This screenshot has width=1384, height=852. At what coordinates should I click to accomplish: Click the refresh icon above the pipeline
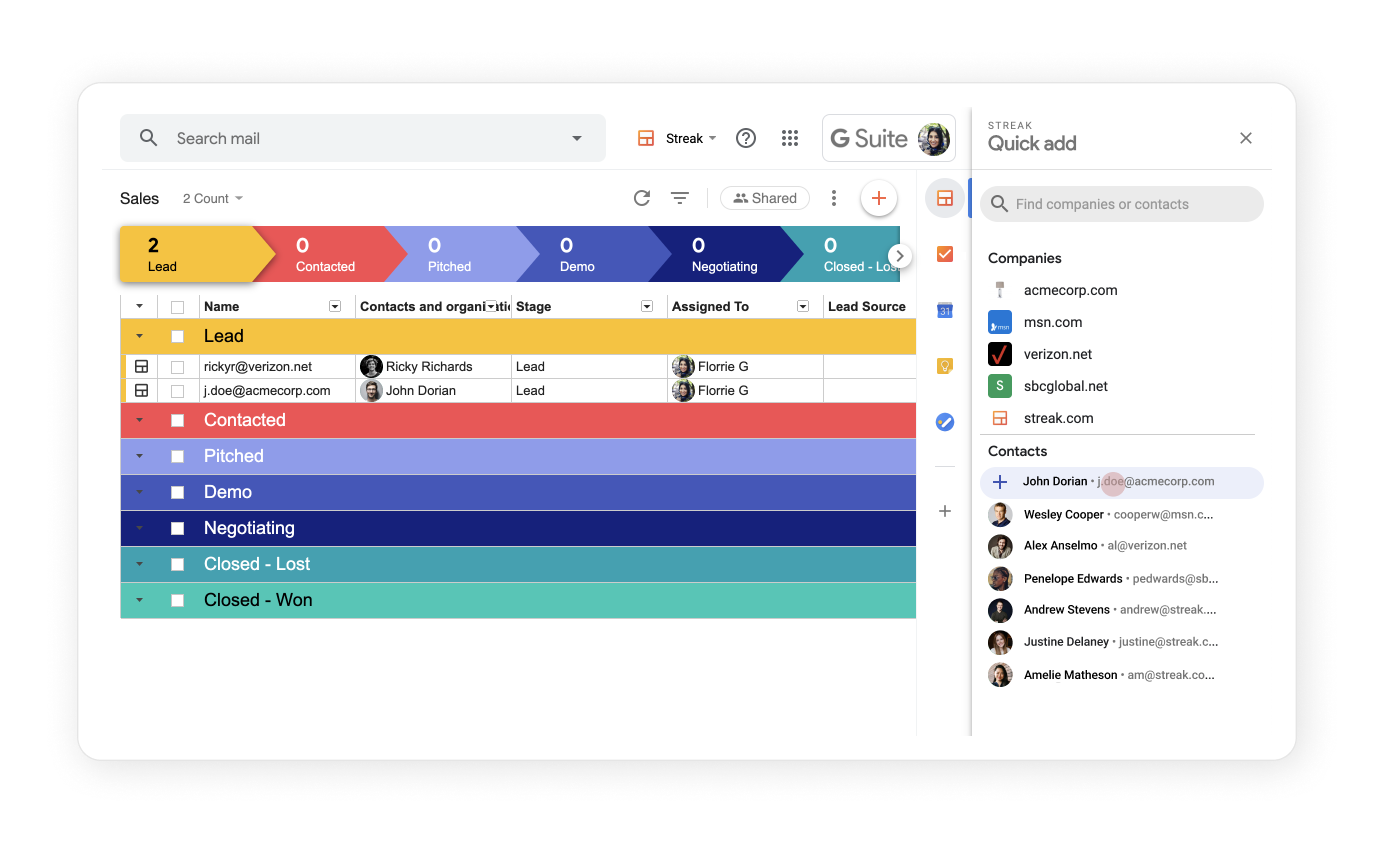[x=641, y=198]
